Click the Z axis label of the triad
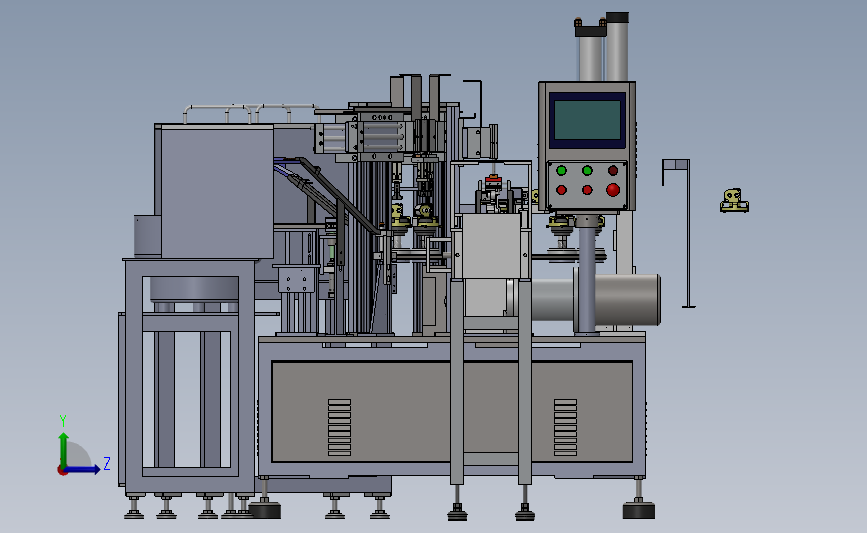This screenshot has width=867, height=533. [x=107, y=463]
